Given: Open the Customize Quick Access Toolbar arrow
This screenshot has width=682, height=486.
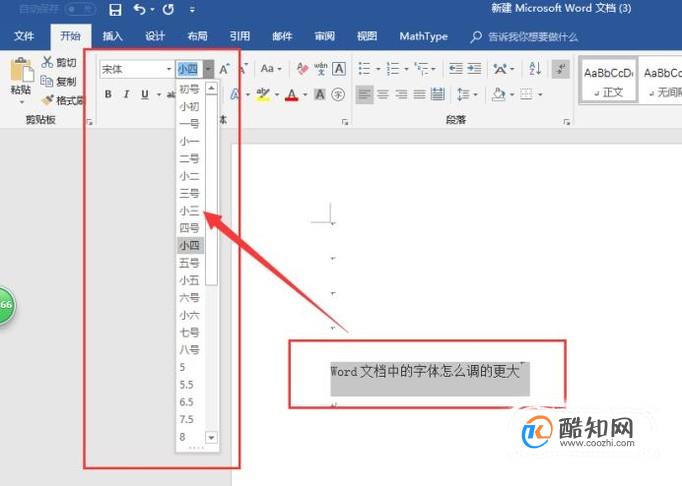Looking at the screenshot, I should pyautogui.click(x=192, y=10).
